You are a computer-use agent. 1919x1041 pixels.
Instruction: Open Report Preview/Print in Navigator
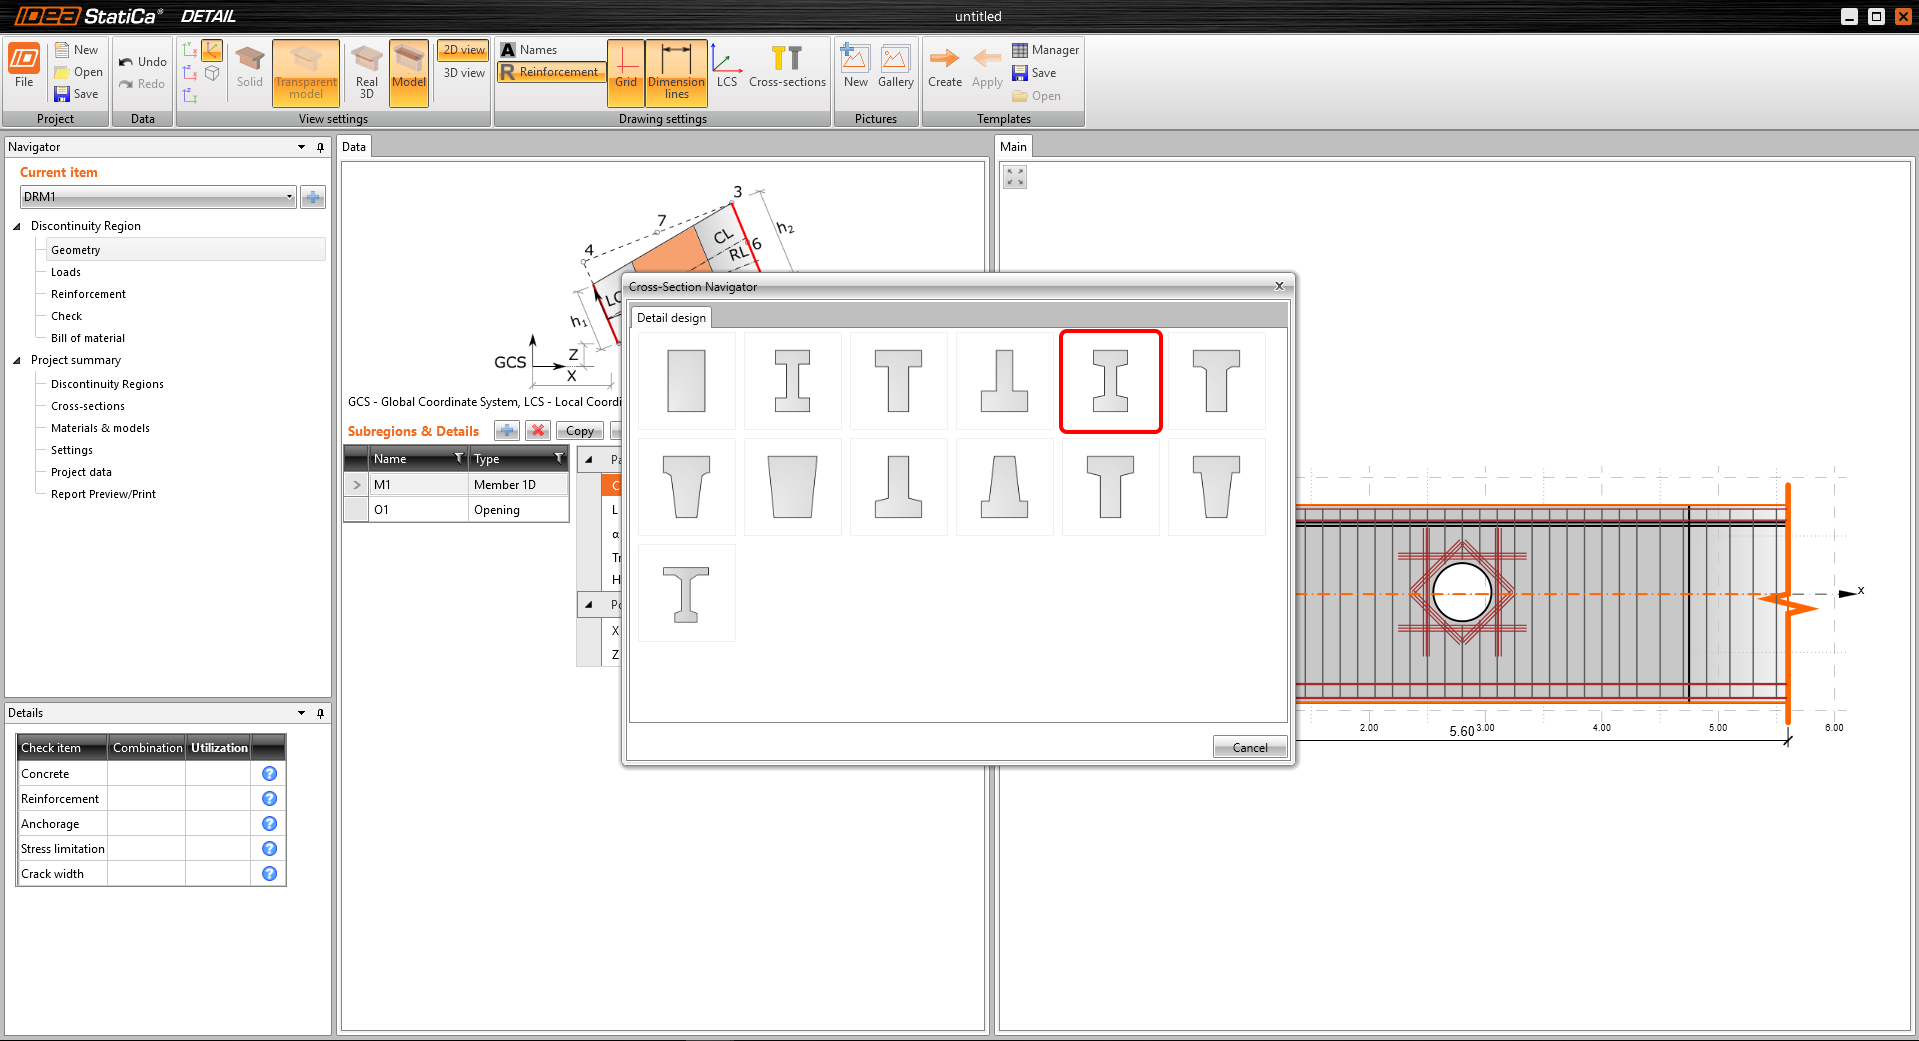103,494
